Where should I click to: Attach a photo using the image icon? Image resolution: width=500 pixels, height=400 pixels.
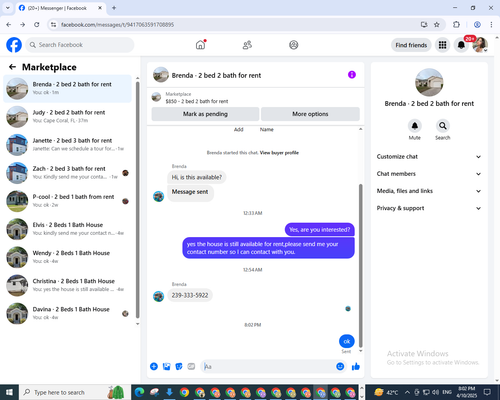166,367
